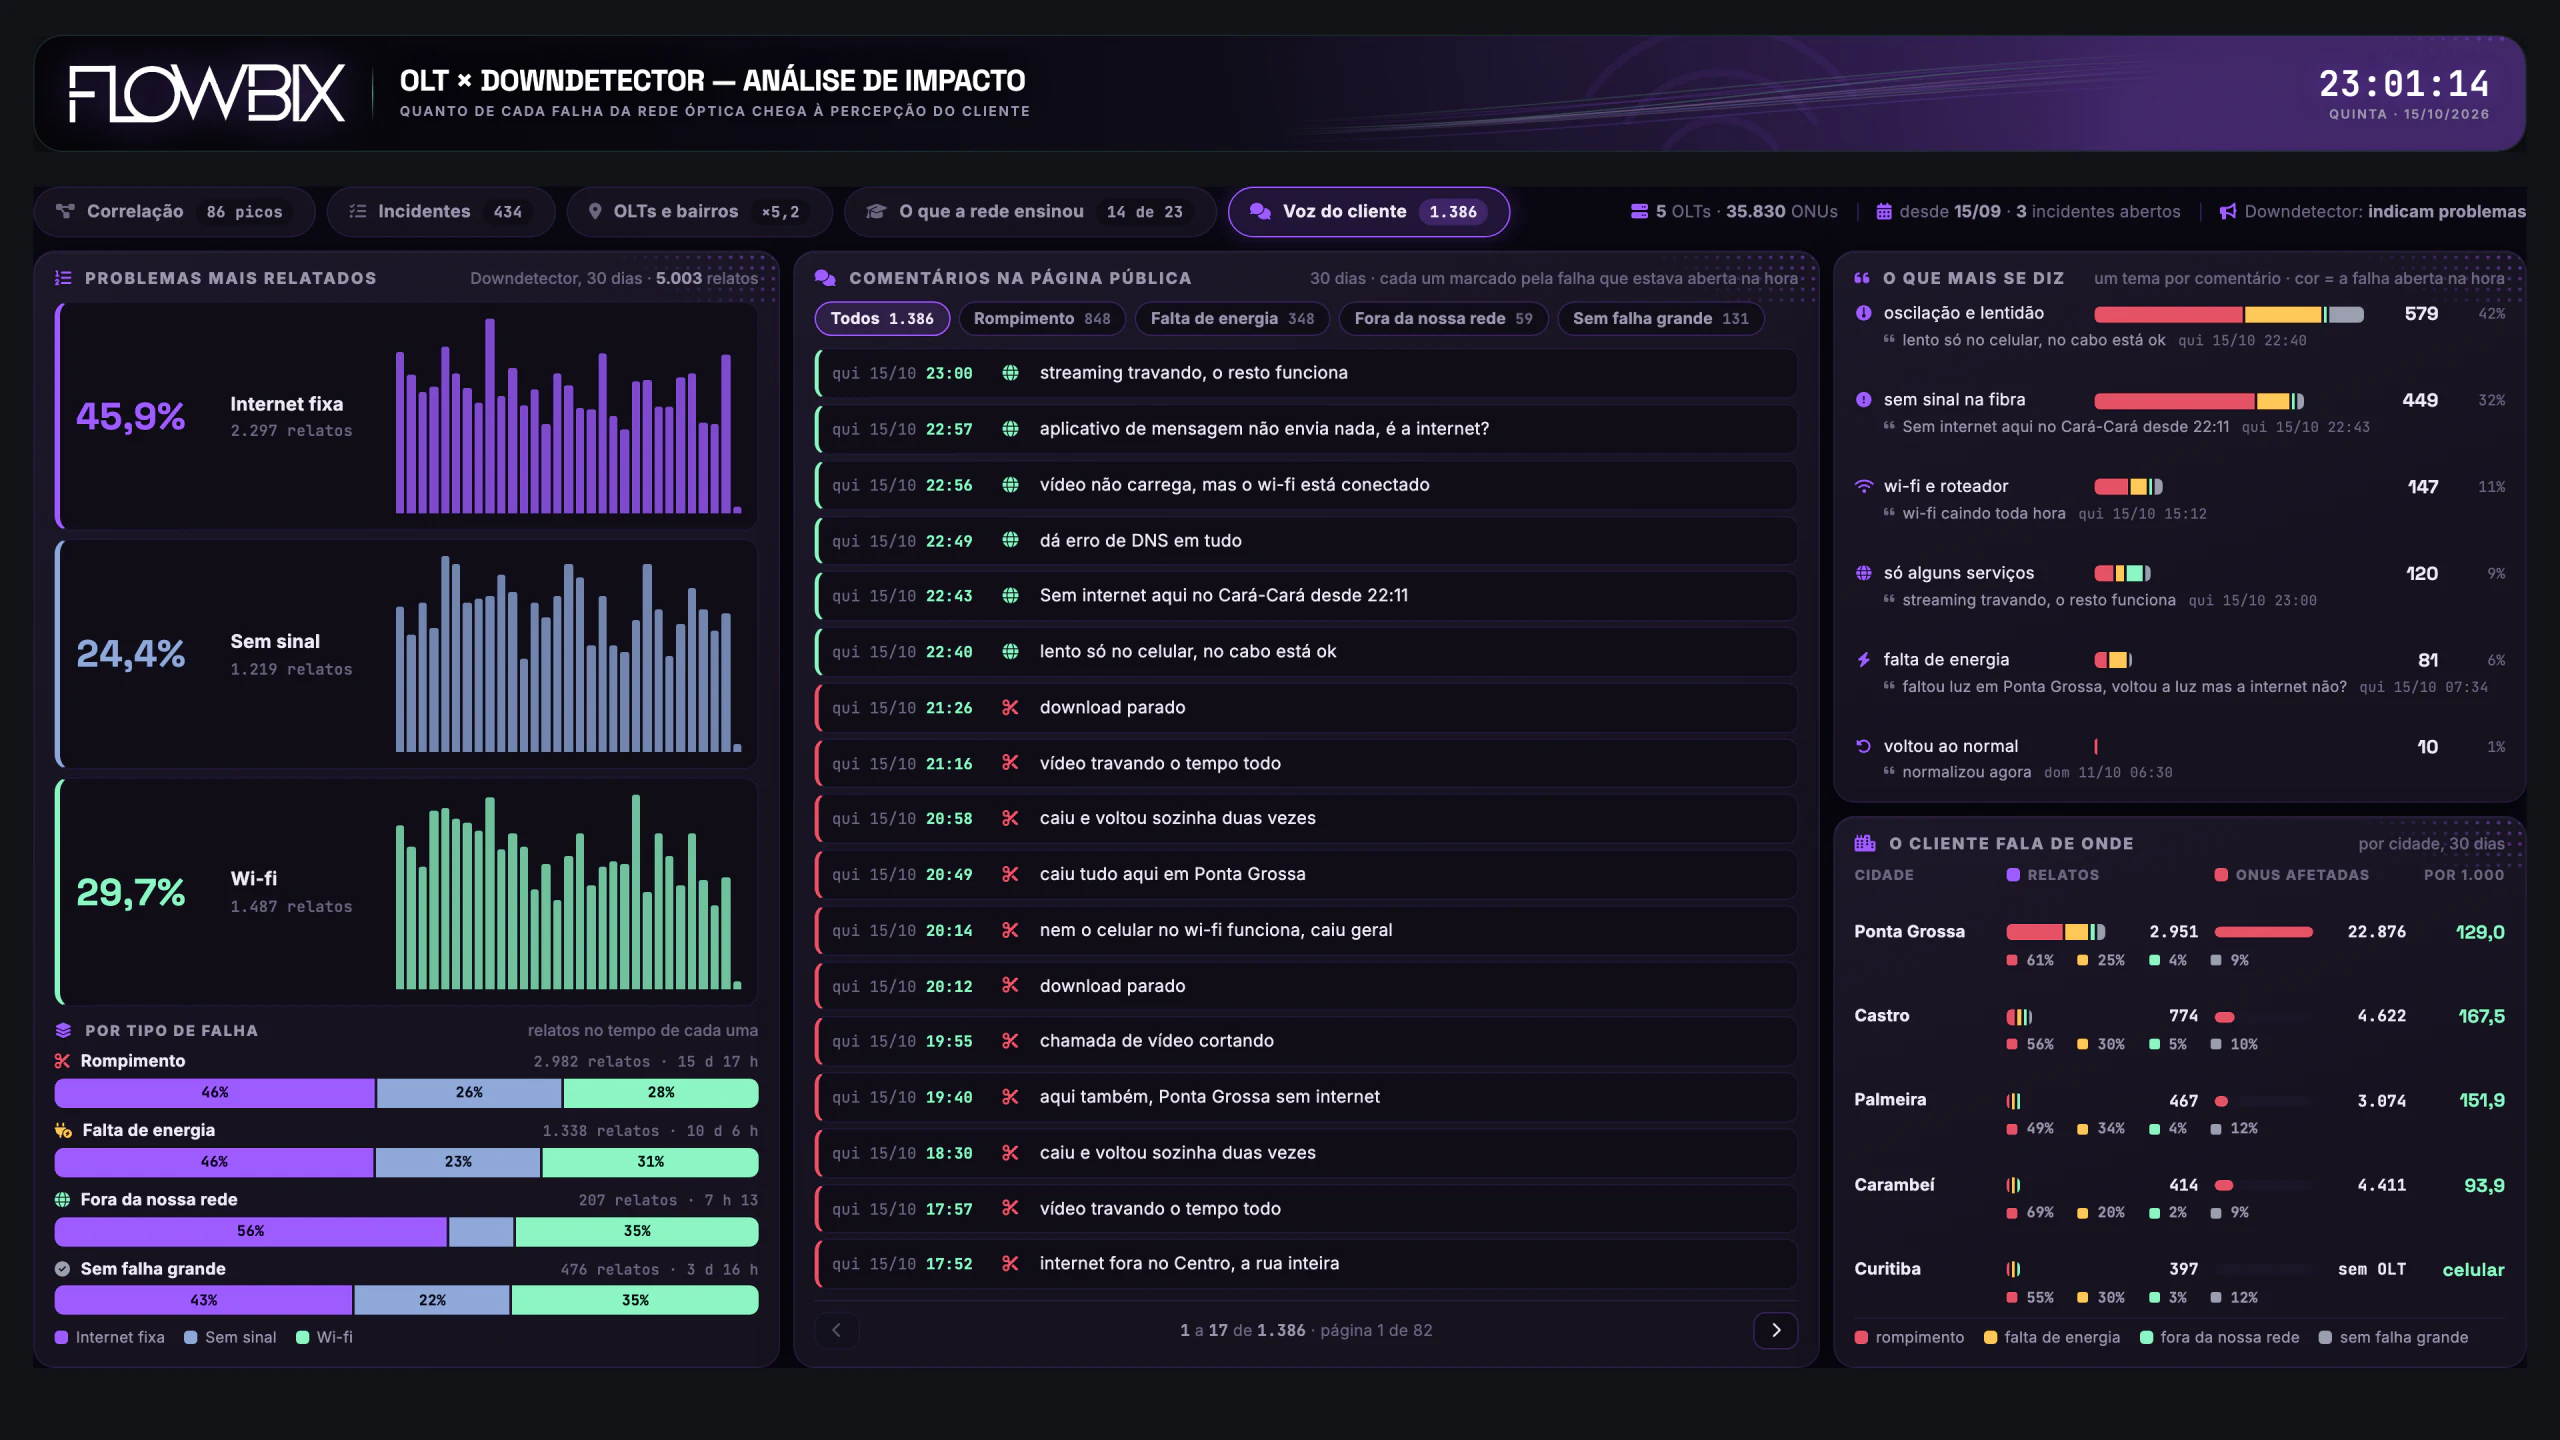The height and width of the screenshot is (1440, 2560).
Task: Click the voltou ao normal refresh icon
Action: coord(1863,747)
